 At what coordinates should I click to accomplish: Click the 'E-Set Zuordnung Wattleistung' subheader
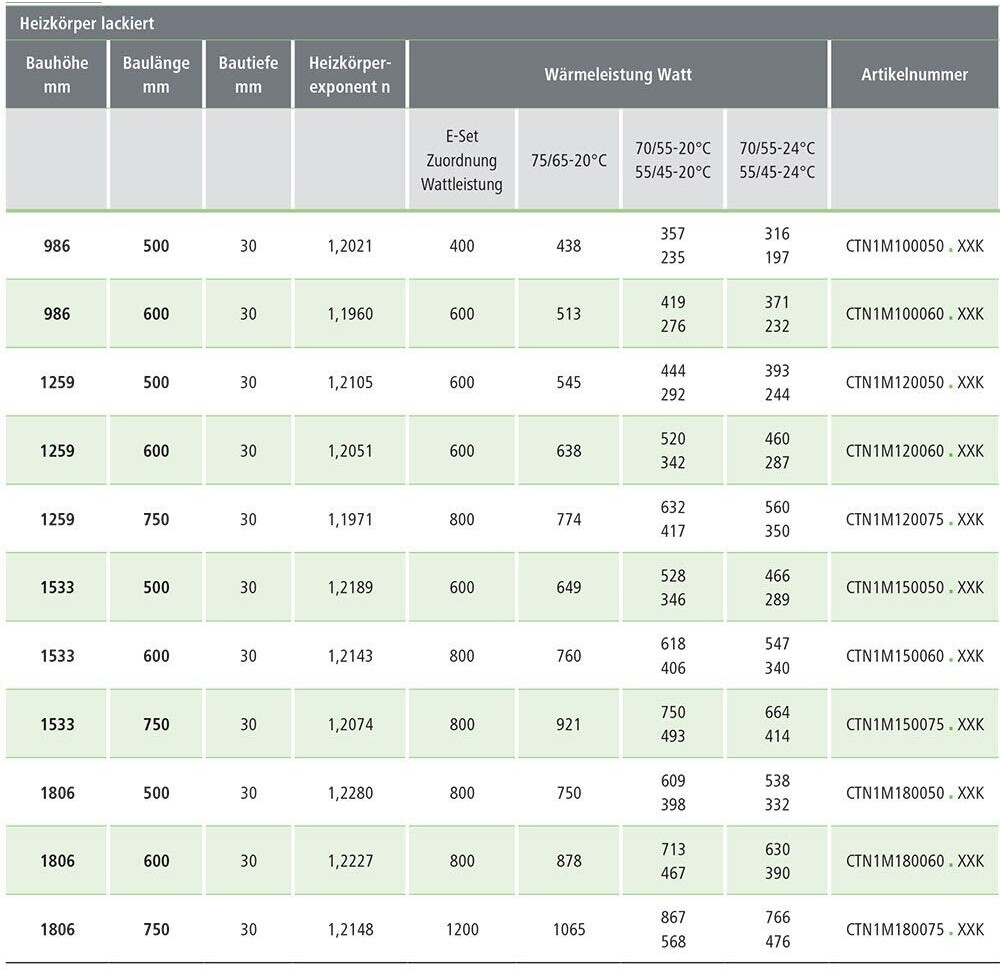point(461,160)
